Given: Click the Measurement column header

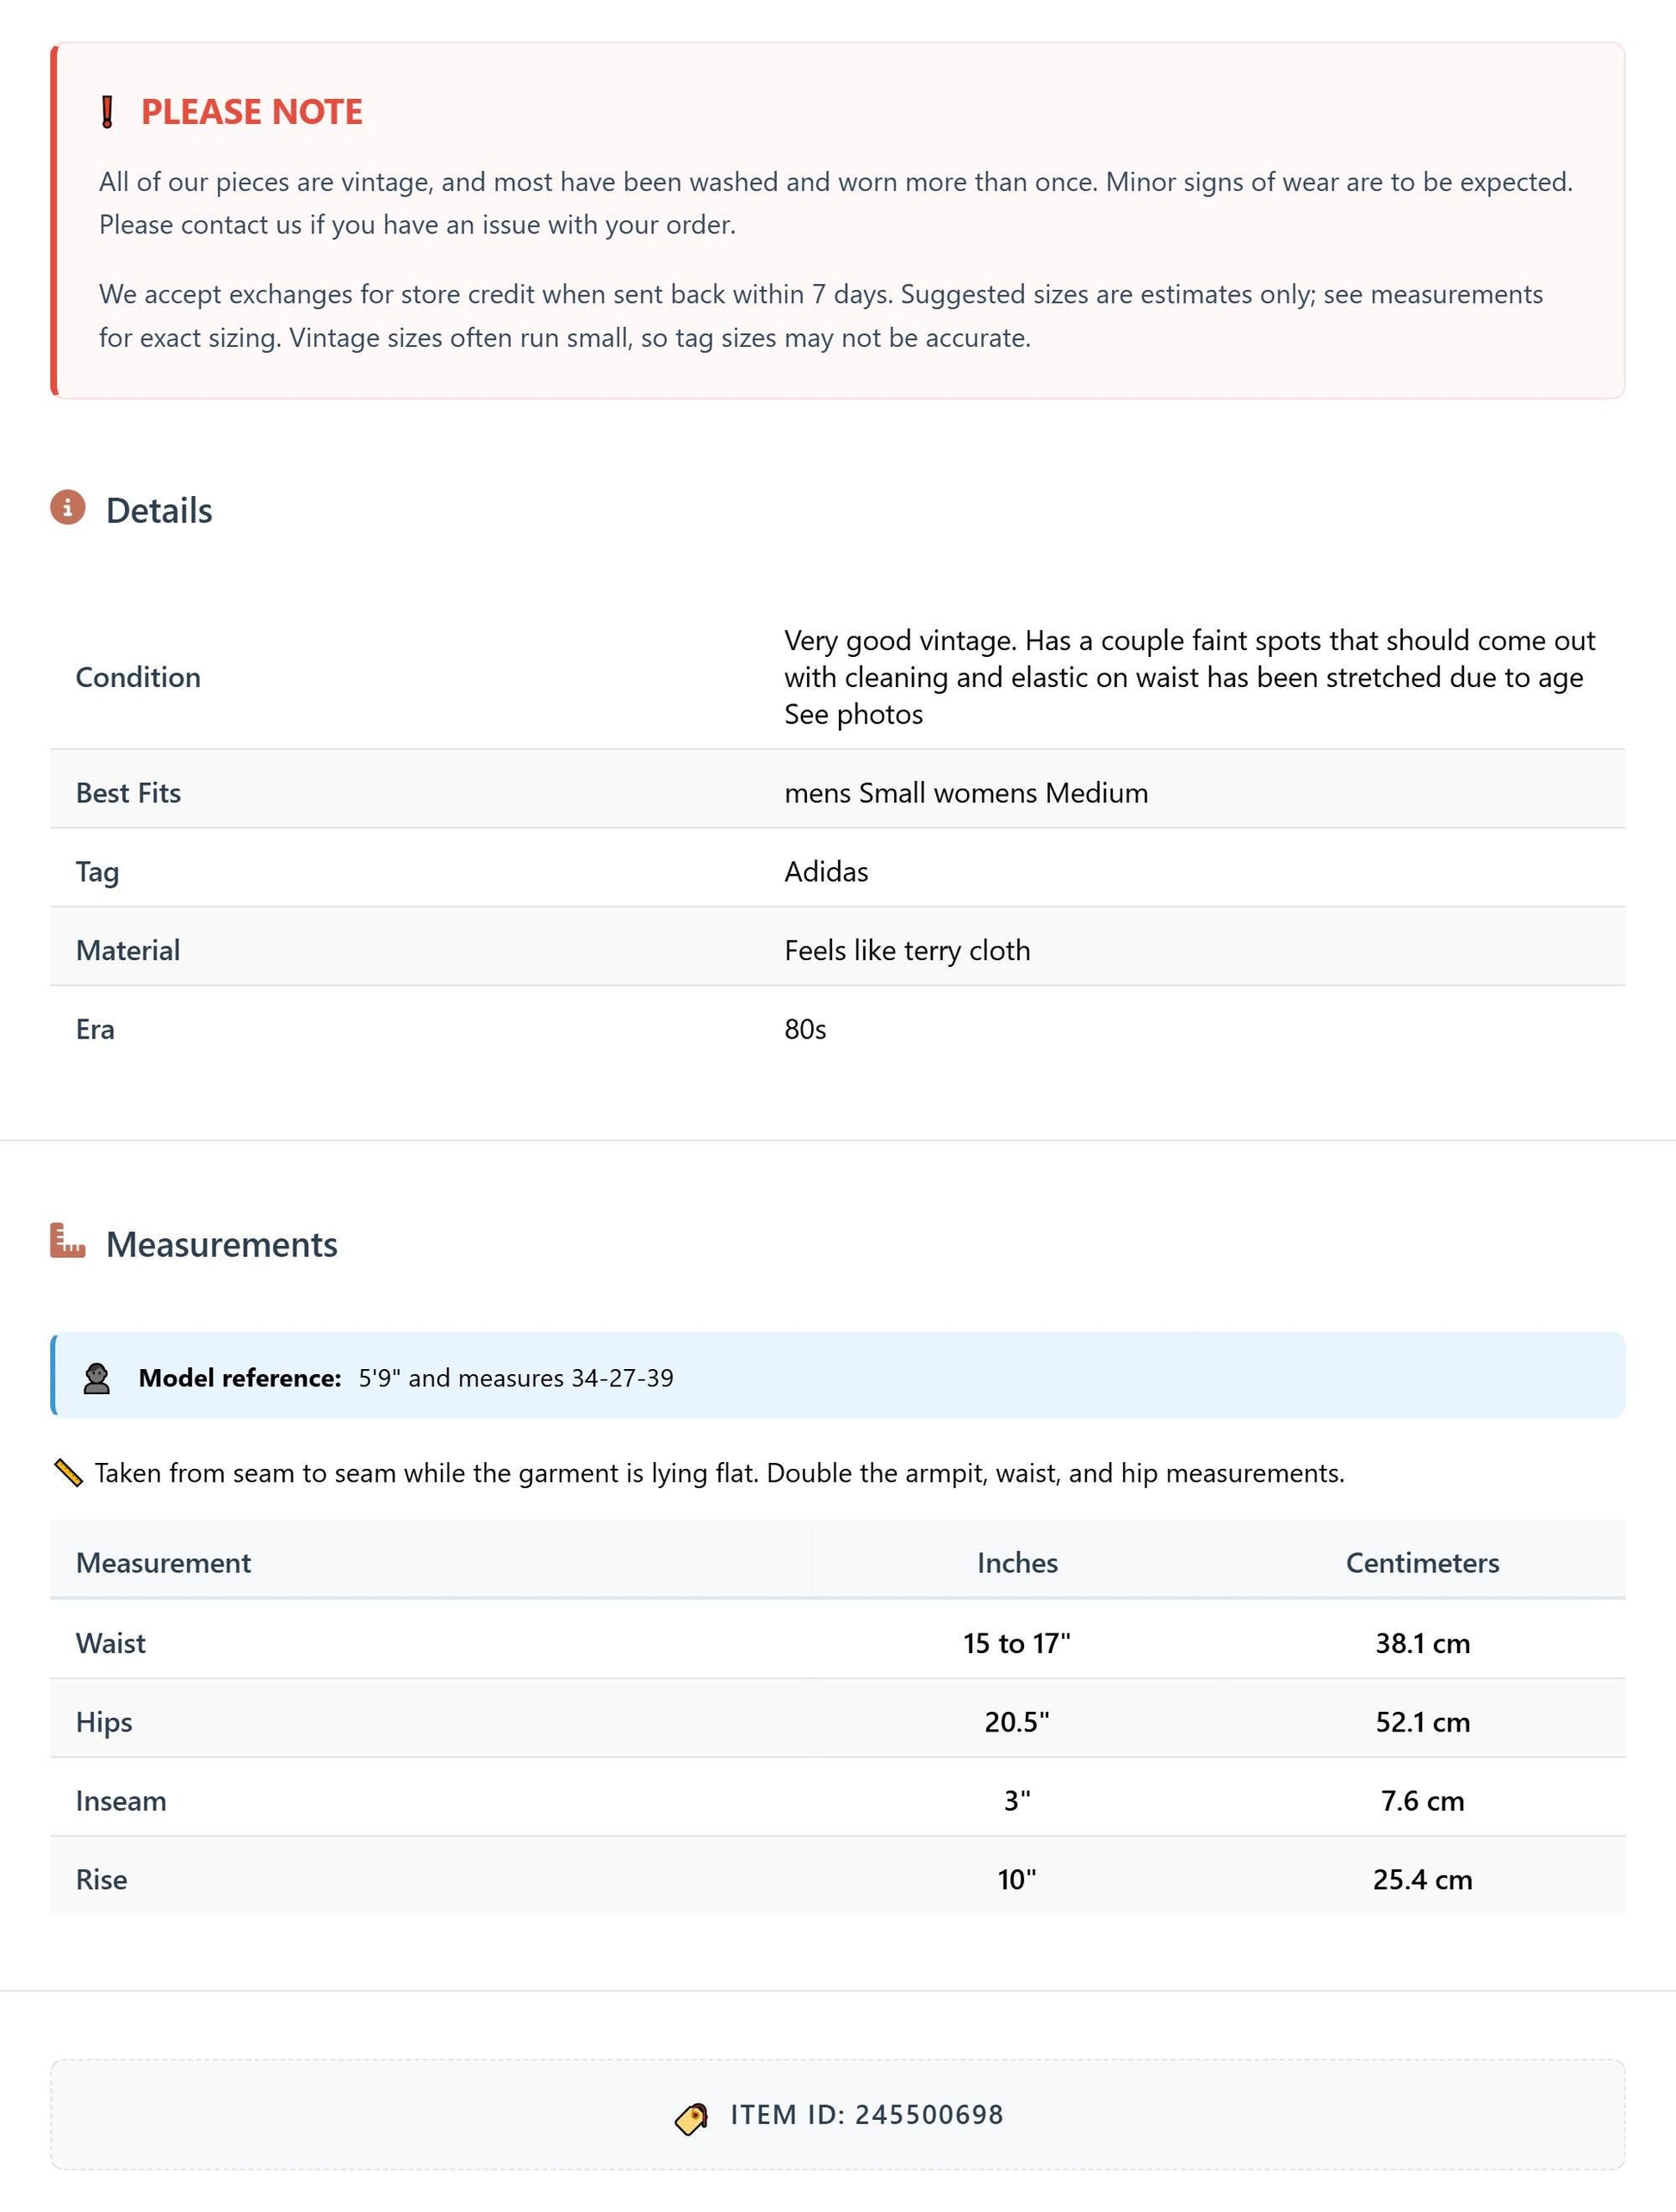Looking at the screenshot, I should [x=163, y=1563].
